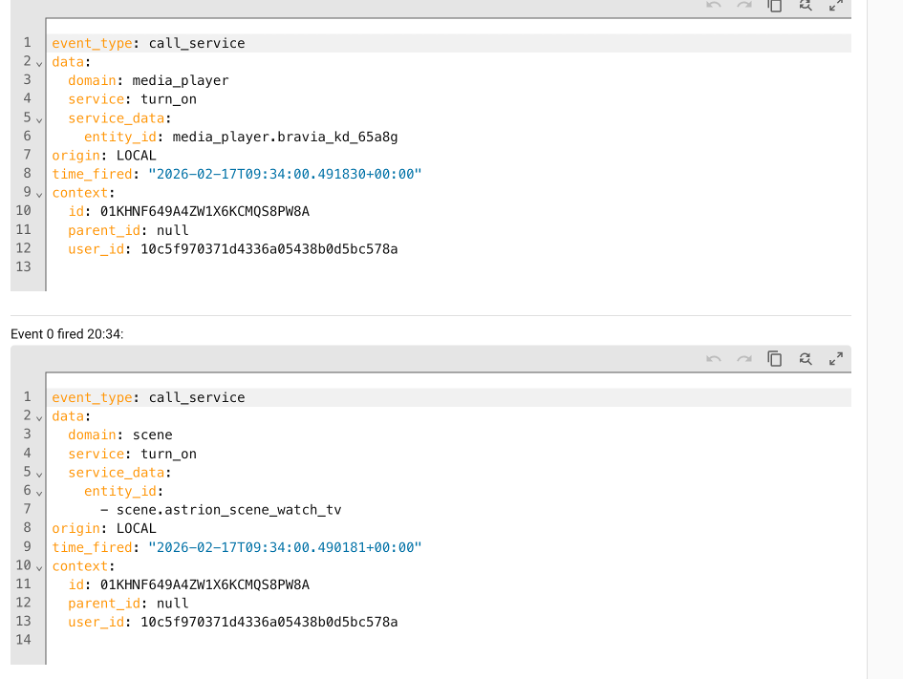904x680 pixels.
Task: Click the media_player.bravia_kd_65a8g entity value
Action: (x=291, y=137)
